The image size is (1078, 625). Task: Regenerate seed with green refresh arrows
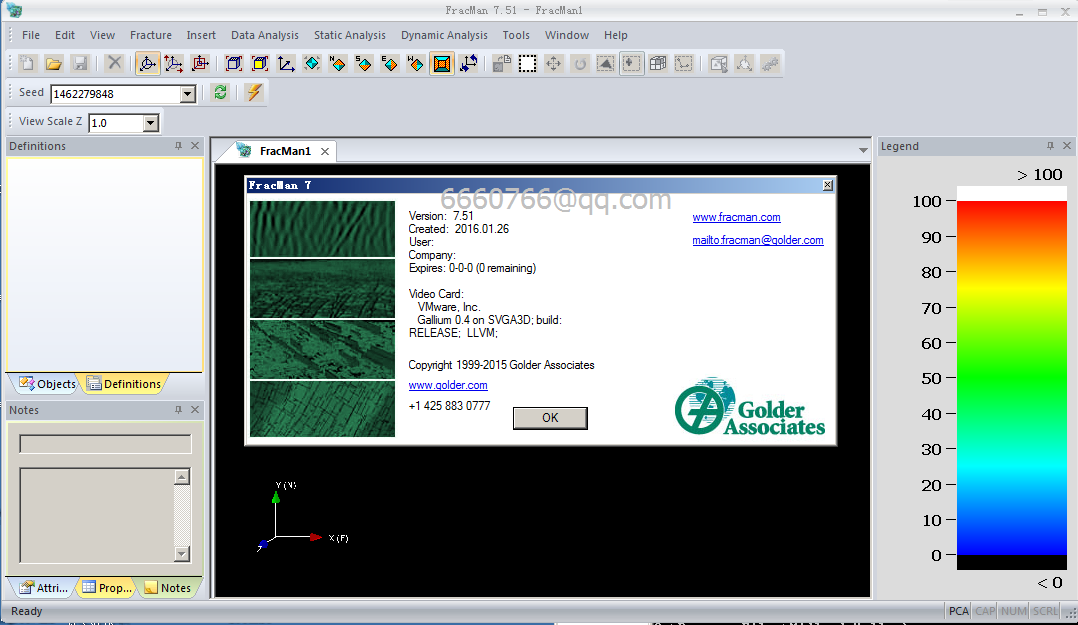click(220, 92)
